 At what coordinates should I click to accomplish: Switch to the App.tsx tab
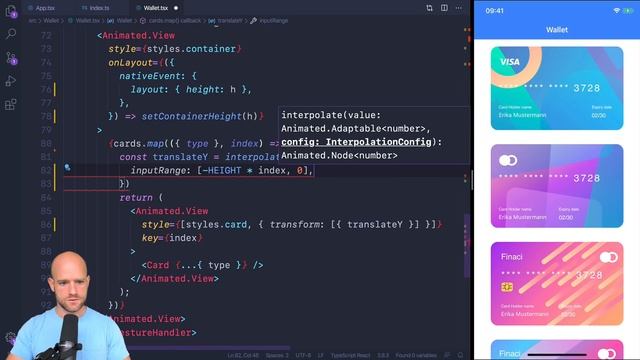[x=45, y=8]
